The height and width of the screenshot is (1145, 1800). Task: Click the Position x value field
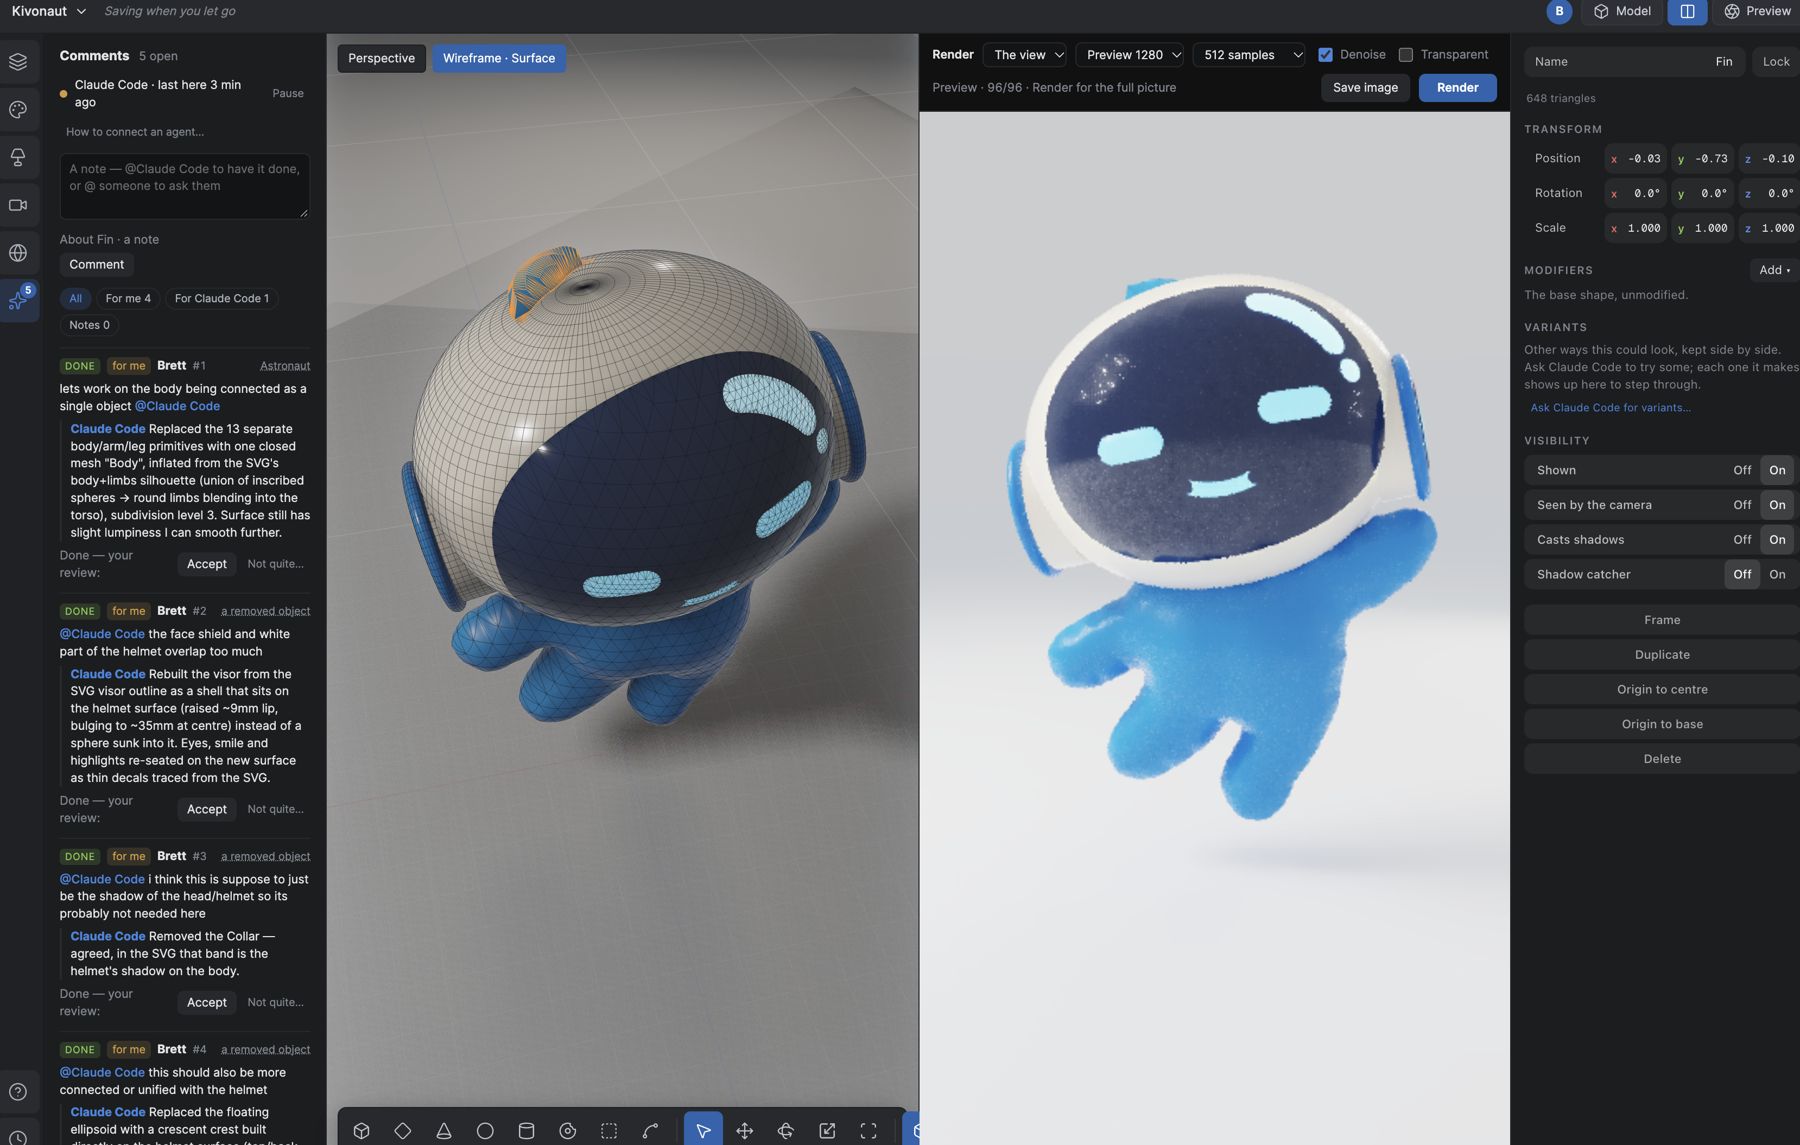click(1635, 159)
